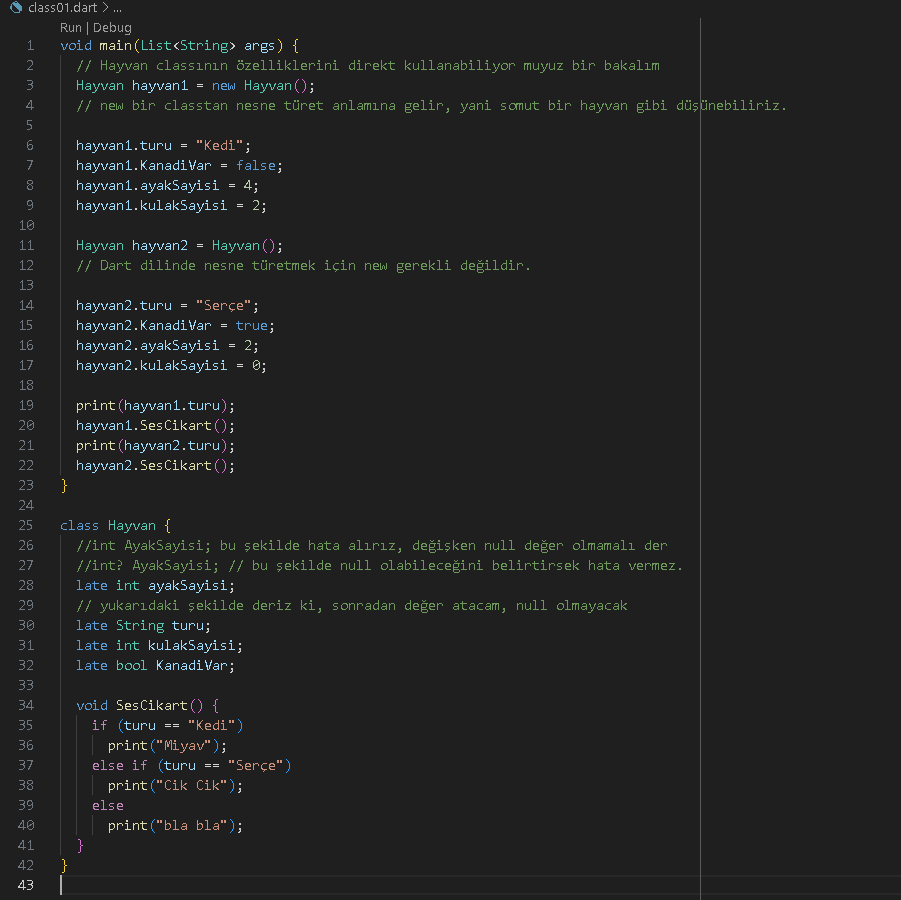Click line number 34 in gutter
The height and width of the screenshot is (900, 901).
26,705
